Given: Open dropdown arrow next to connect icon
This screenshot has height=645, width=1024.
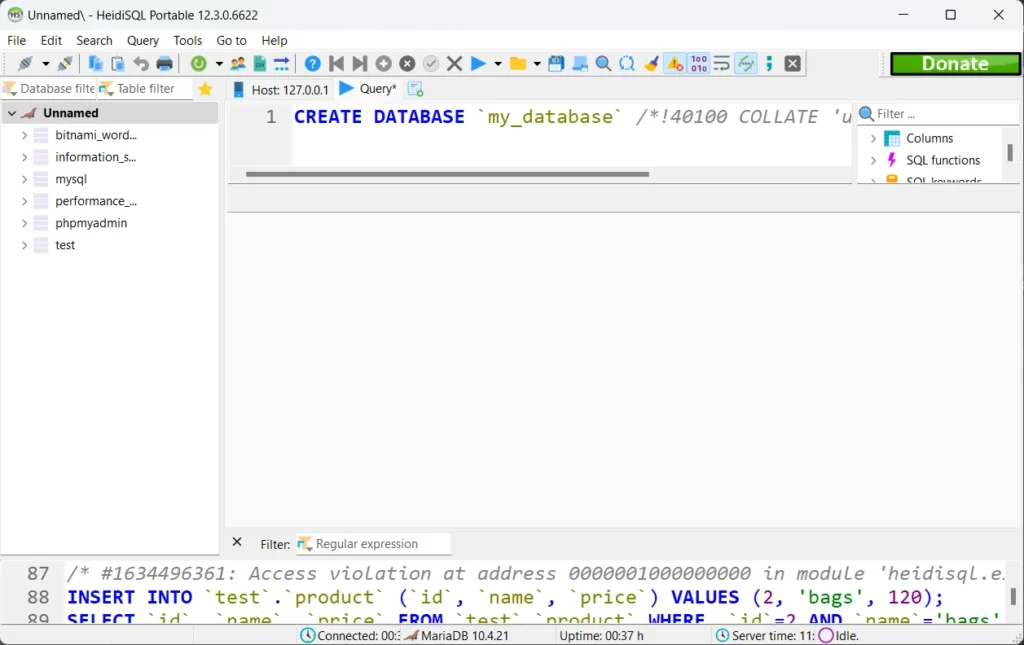Looking at the screenshot, I should pyautogui.click(x=46, y=63).
